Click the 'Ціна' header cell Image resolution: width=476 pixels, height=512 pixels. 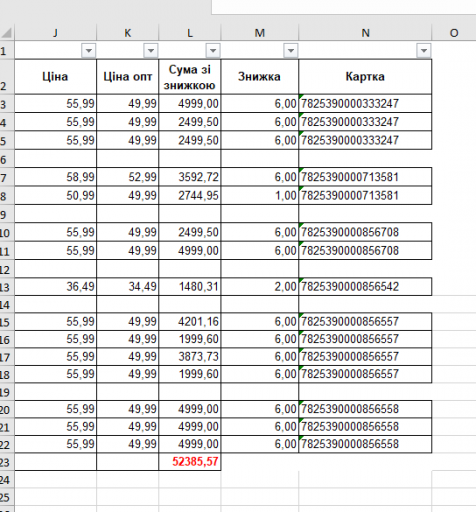56,77
